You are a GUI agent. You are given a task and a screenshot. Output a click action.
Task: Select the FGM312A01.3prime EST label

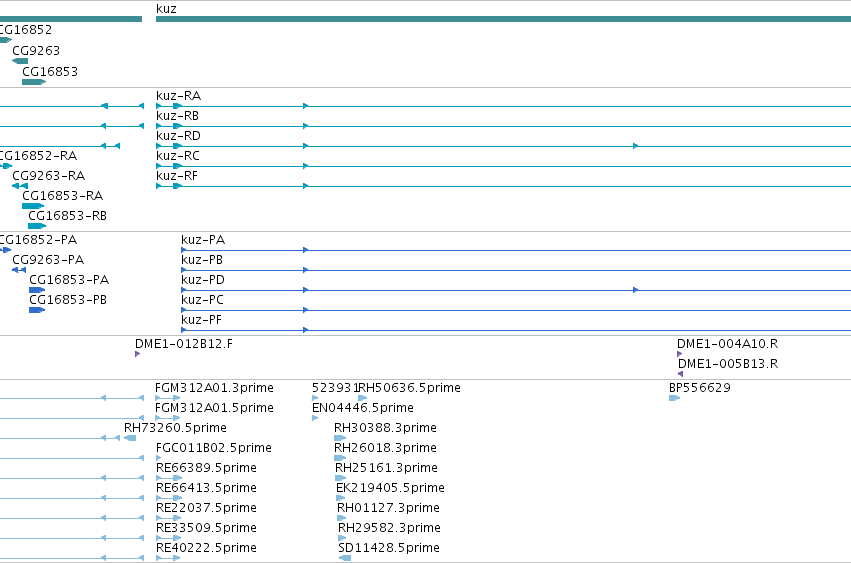(214, 388)
